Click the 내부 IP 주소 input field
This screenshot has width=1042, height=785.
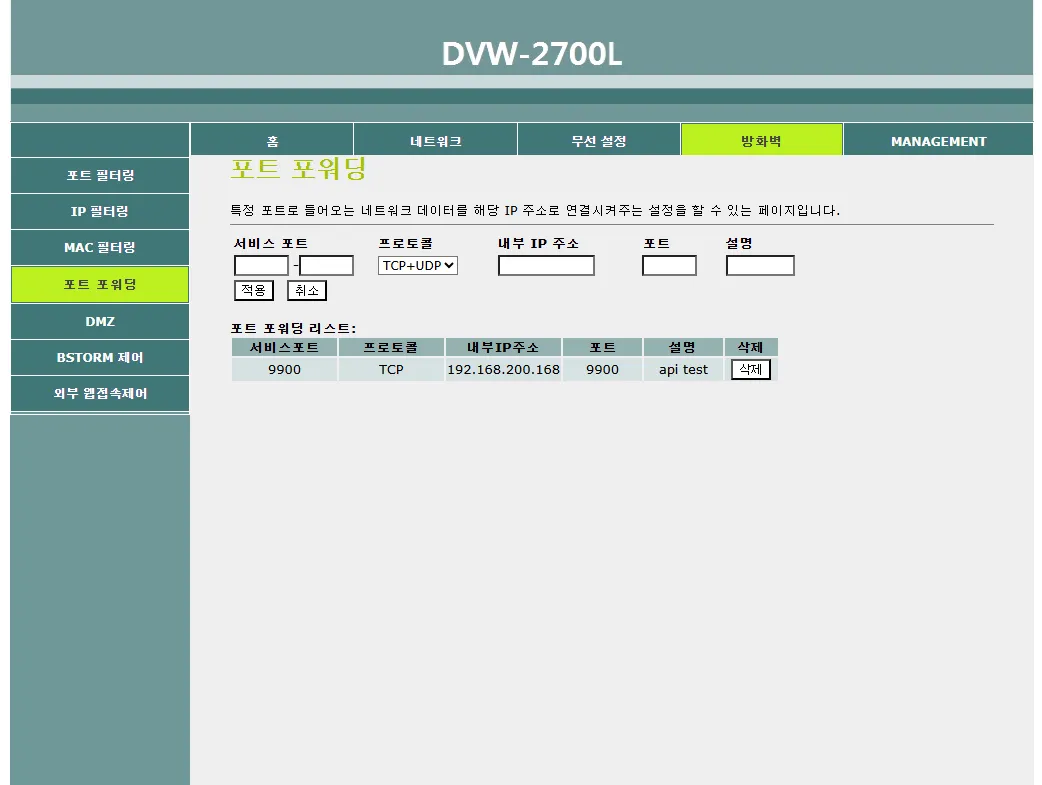point(545,265)
